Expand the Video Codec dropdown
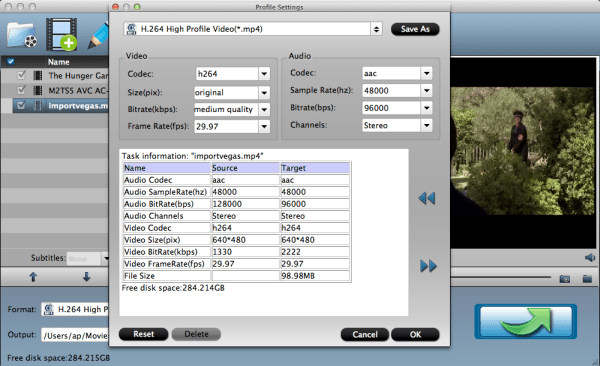The image size is (600, 366). (264, 74)
